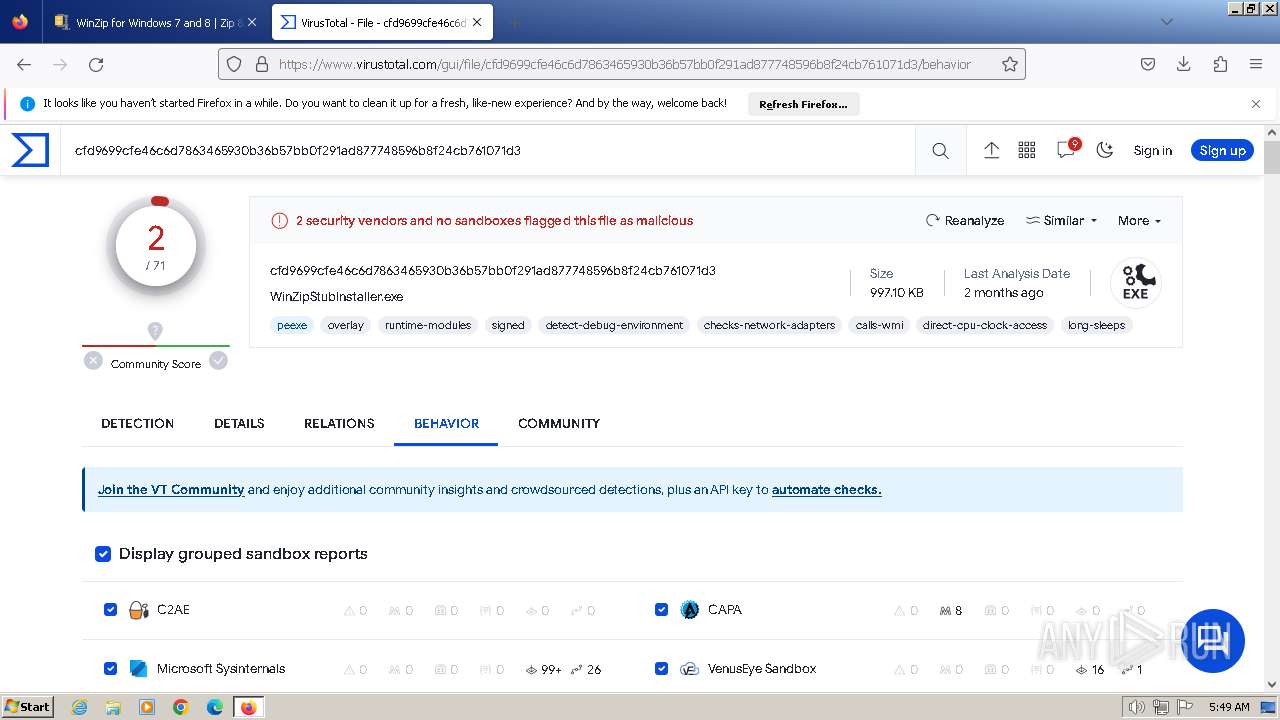Click the C2AE sandbox icon
1280x720 pixels.
(139, 610)
